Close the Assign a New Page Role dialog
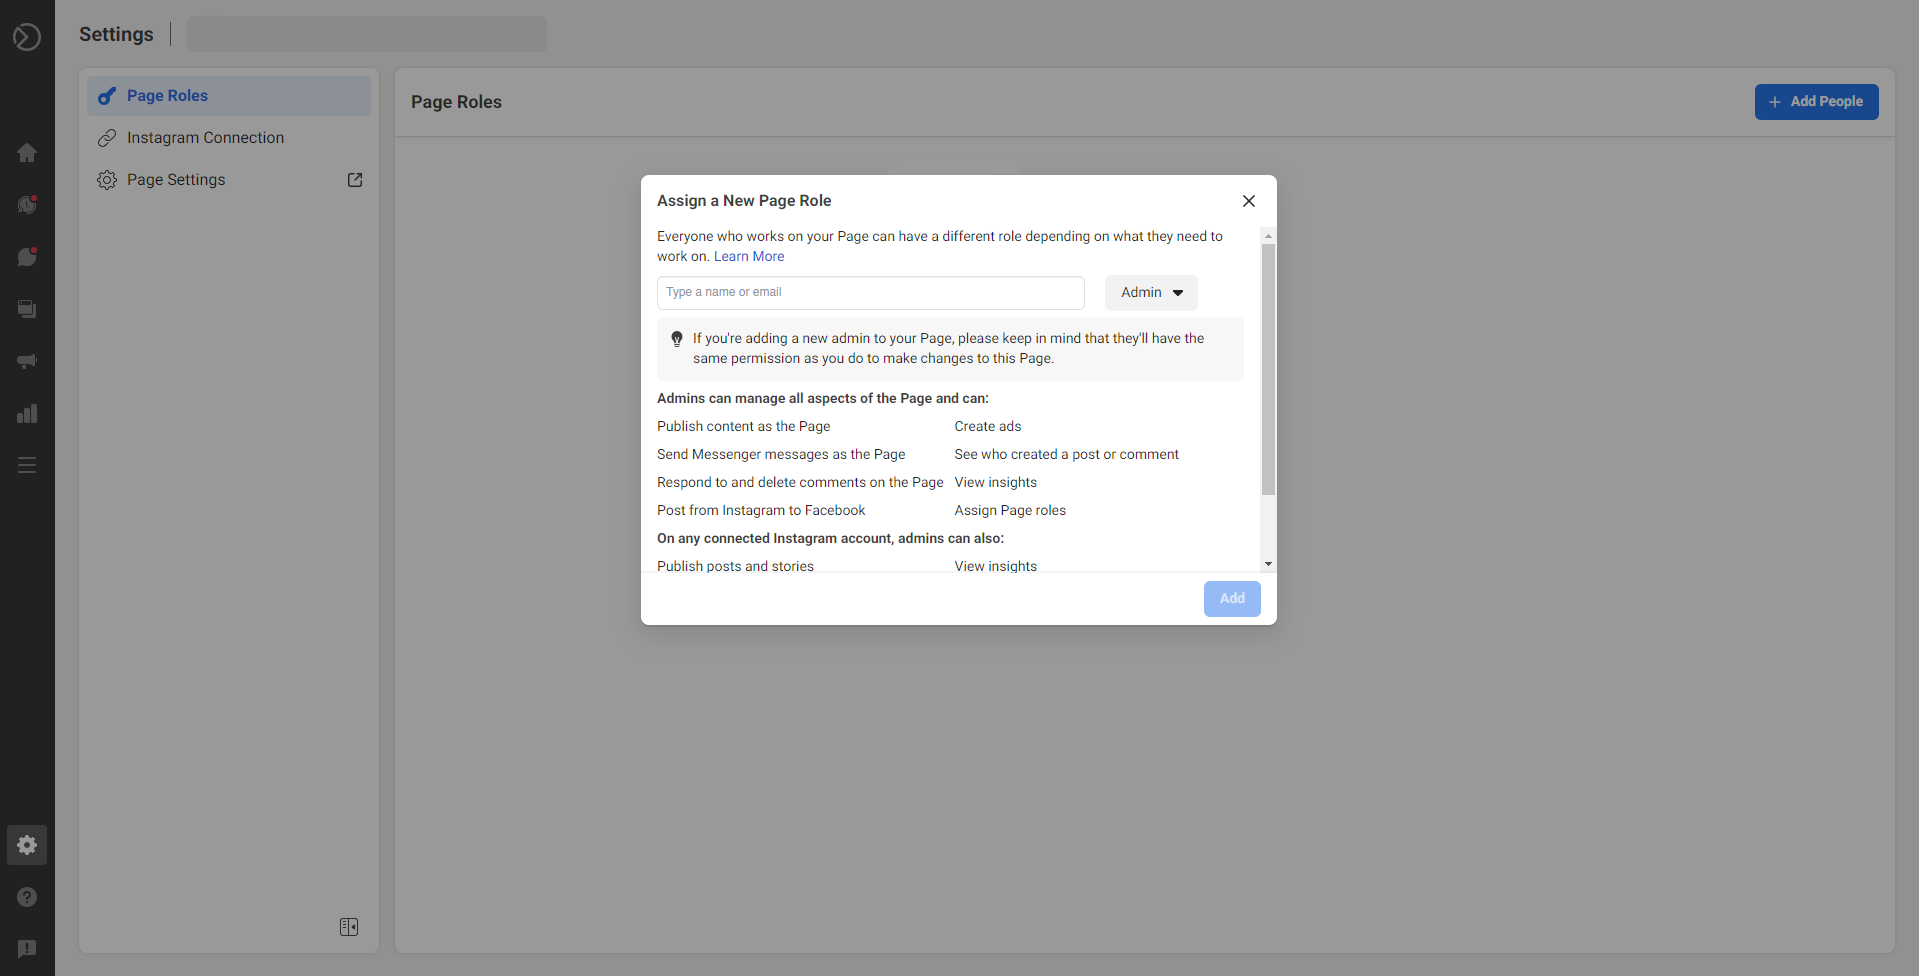 (1249, 201)
